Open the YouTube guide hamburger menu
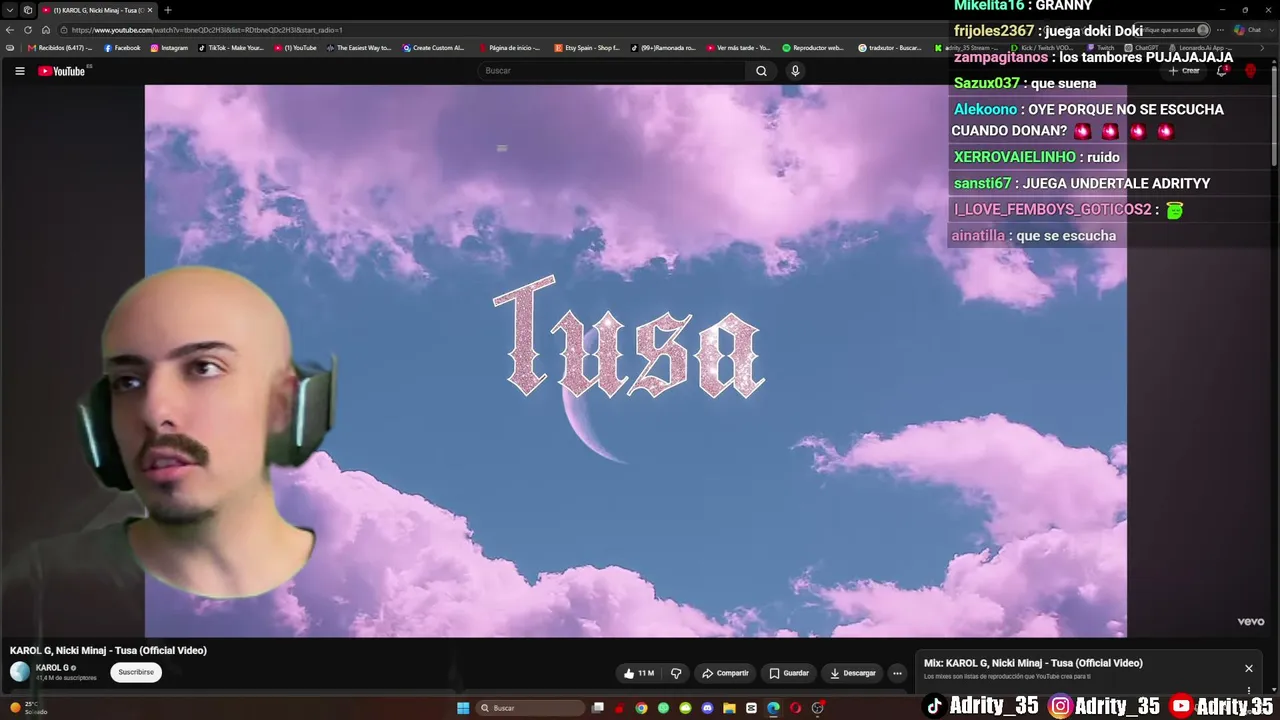1280x720 pixels. 19,71
